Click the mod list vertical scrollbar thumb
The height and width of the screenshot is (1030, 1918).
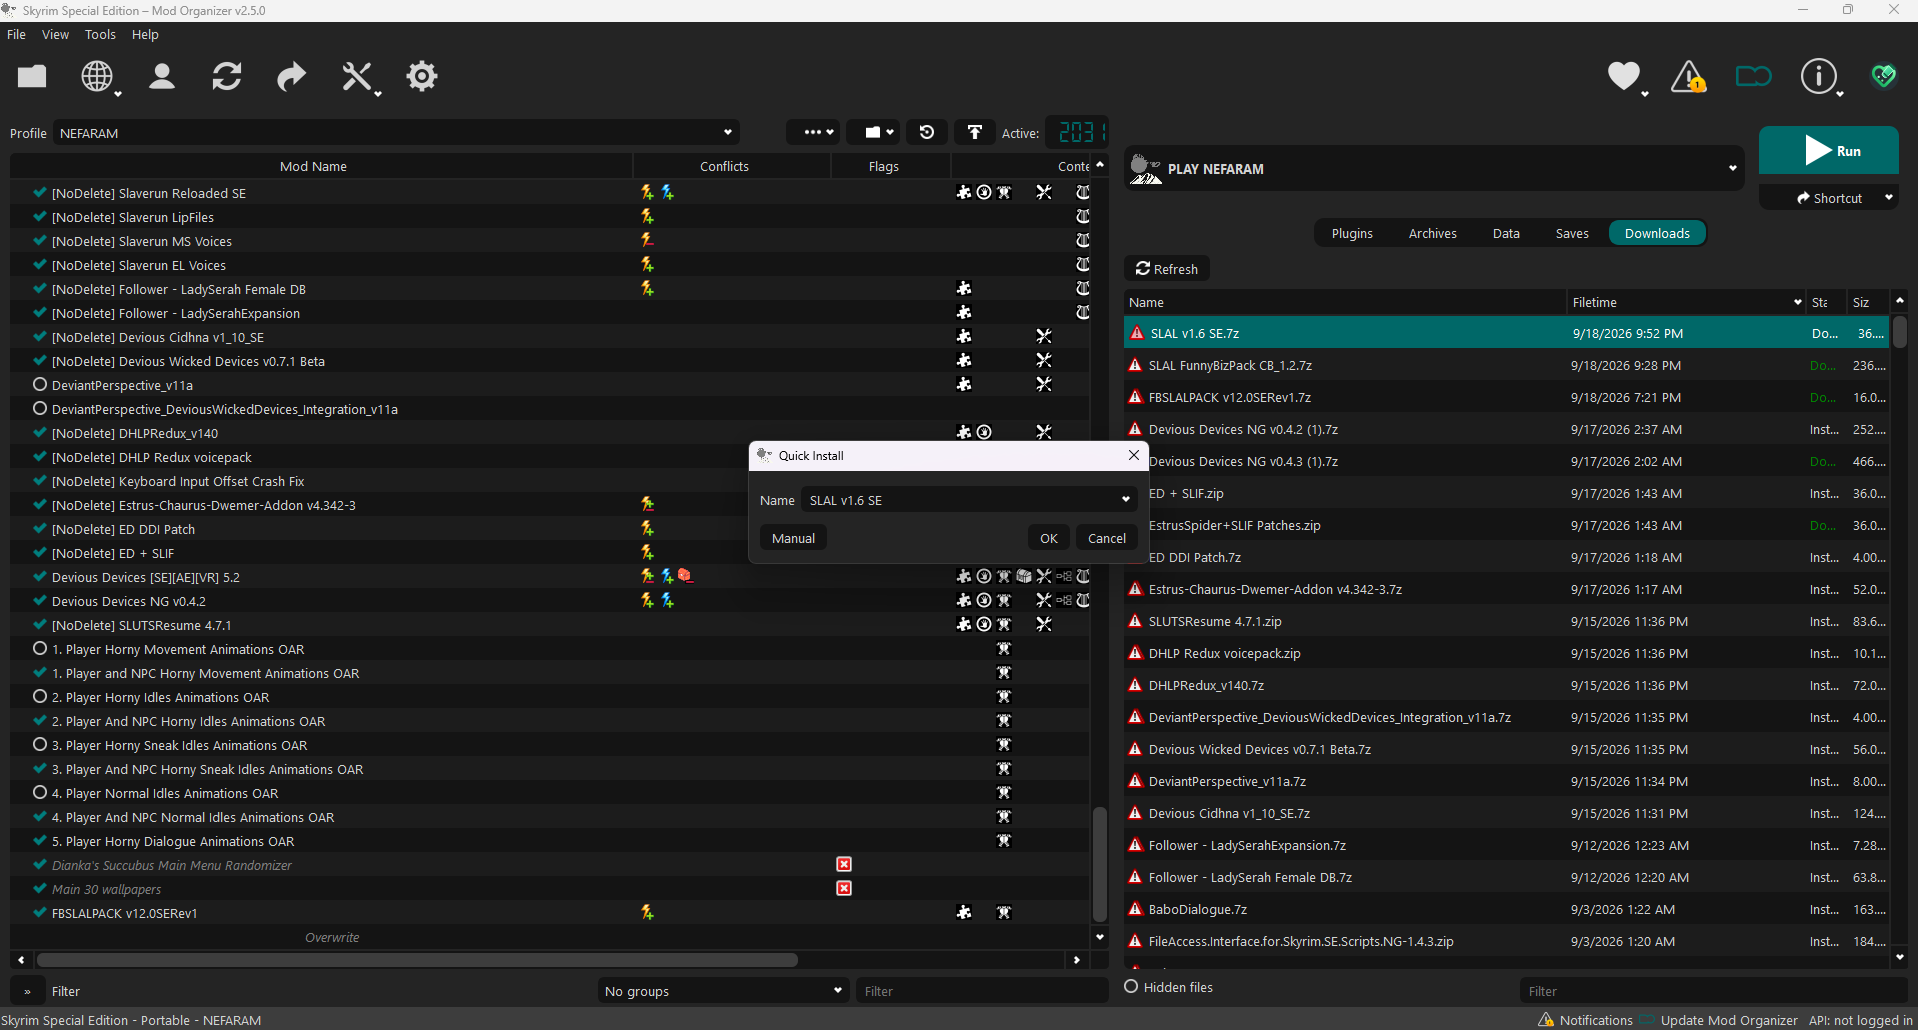(x=1100, y=863)
